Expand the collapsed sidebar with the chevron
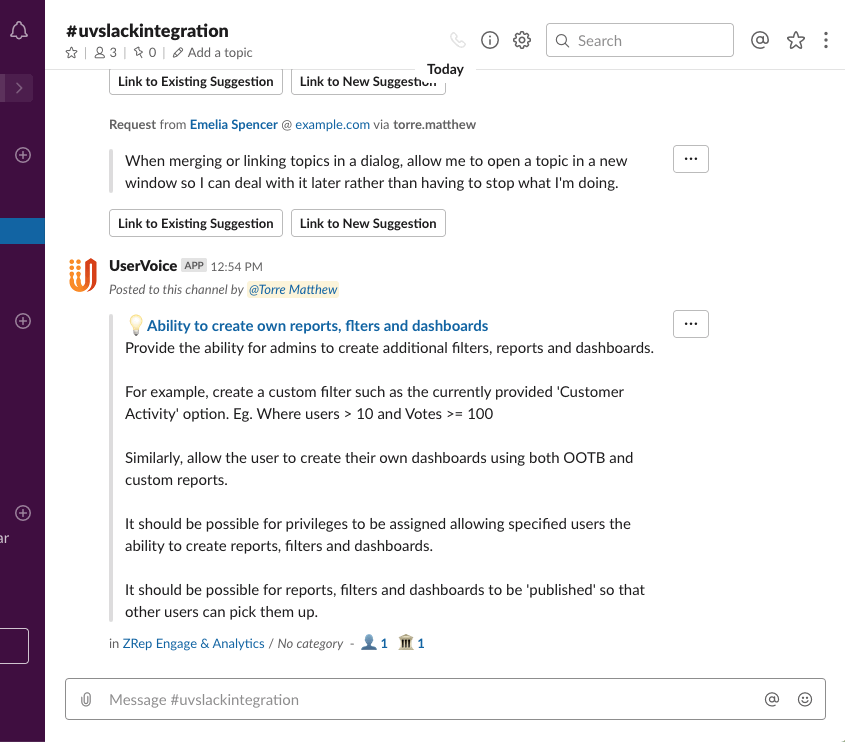Image resolution: width=845 pixels, height=742 pixels. pyautogui.click(x=19, y=88)
